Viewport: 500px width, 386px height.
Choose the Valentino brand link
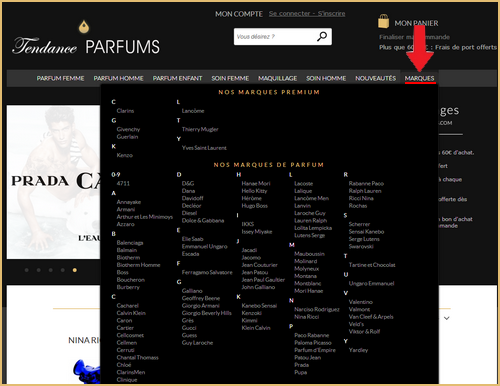click(361, 302)
